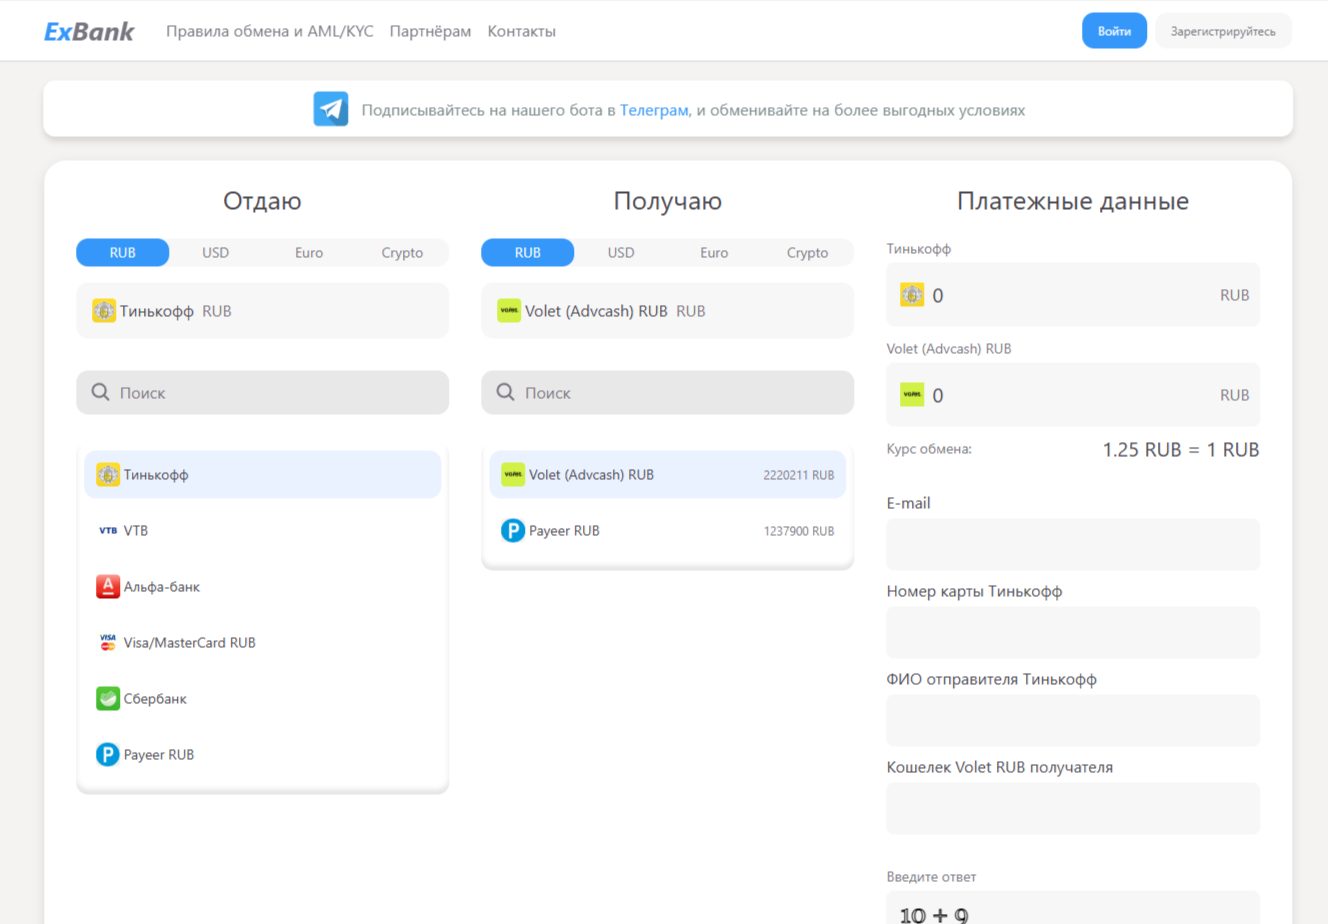Click the green Сбербанк icon
Viewport: 1328px width, 924px height.
pyautogui.click(x=108, y=699)
